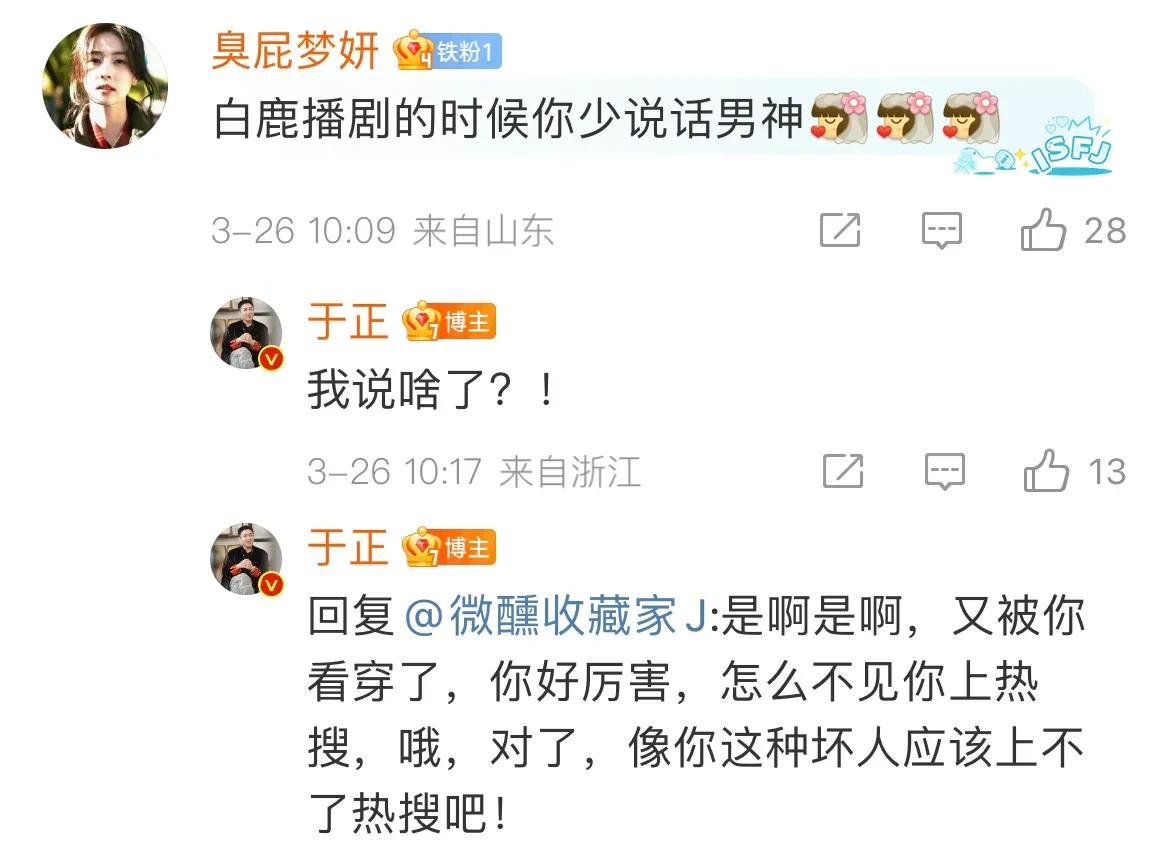Open 于正's username in the second reply
The height and width of the screenshot is (846, 1170).
pos(348,548)
